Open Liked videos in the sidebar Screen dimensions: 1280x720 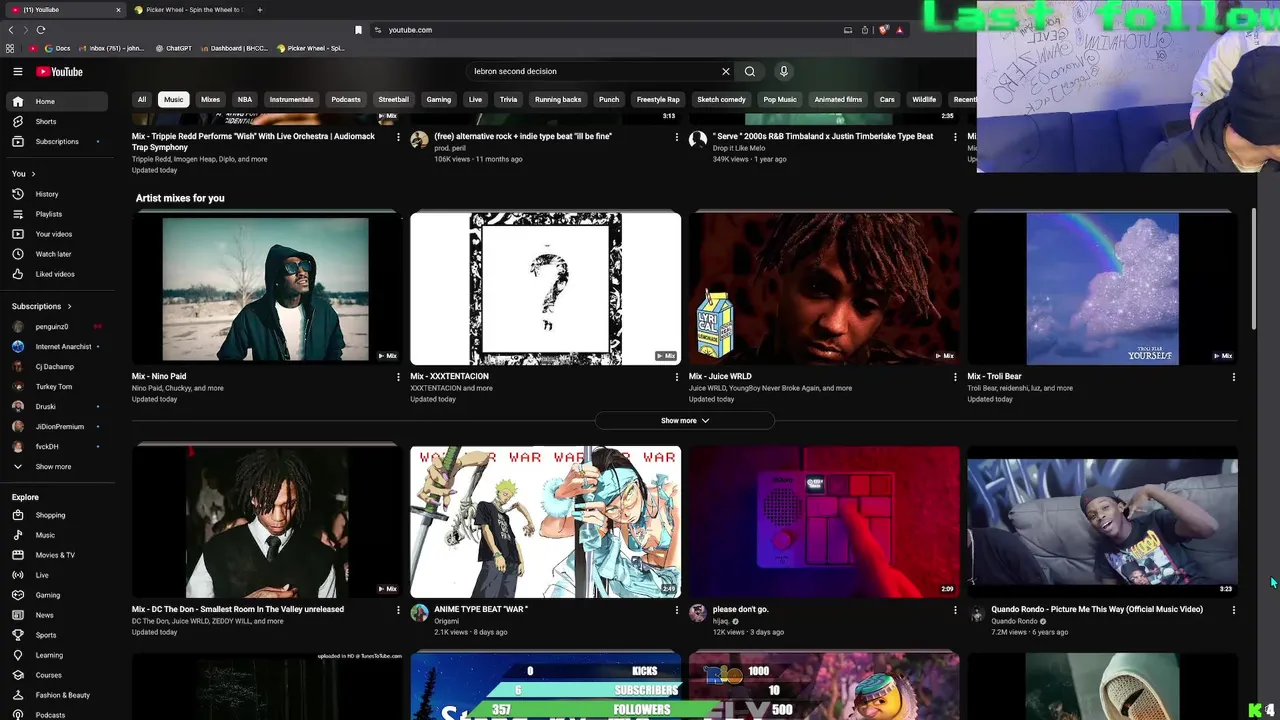pyautogui.click(x=58, y=274)
